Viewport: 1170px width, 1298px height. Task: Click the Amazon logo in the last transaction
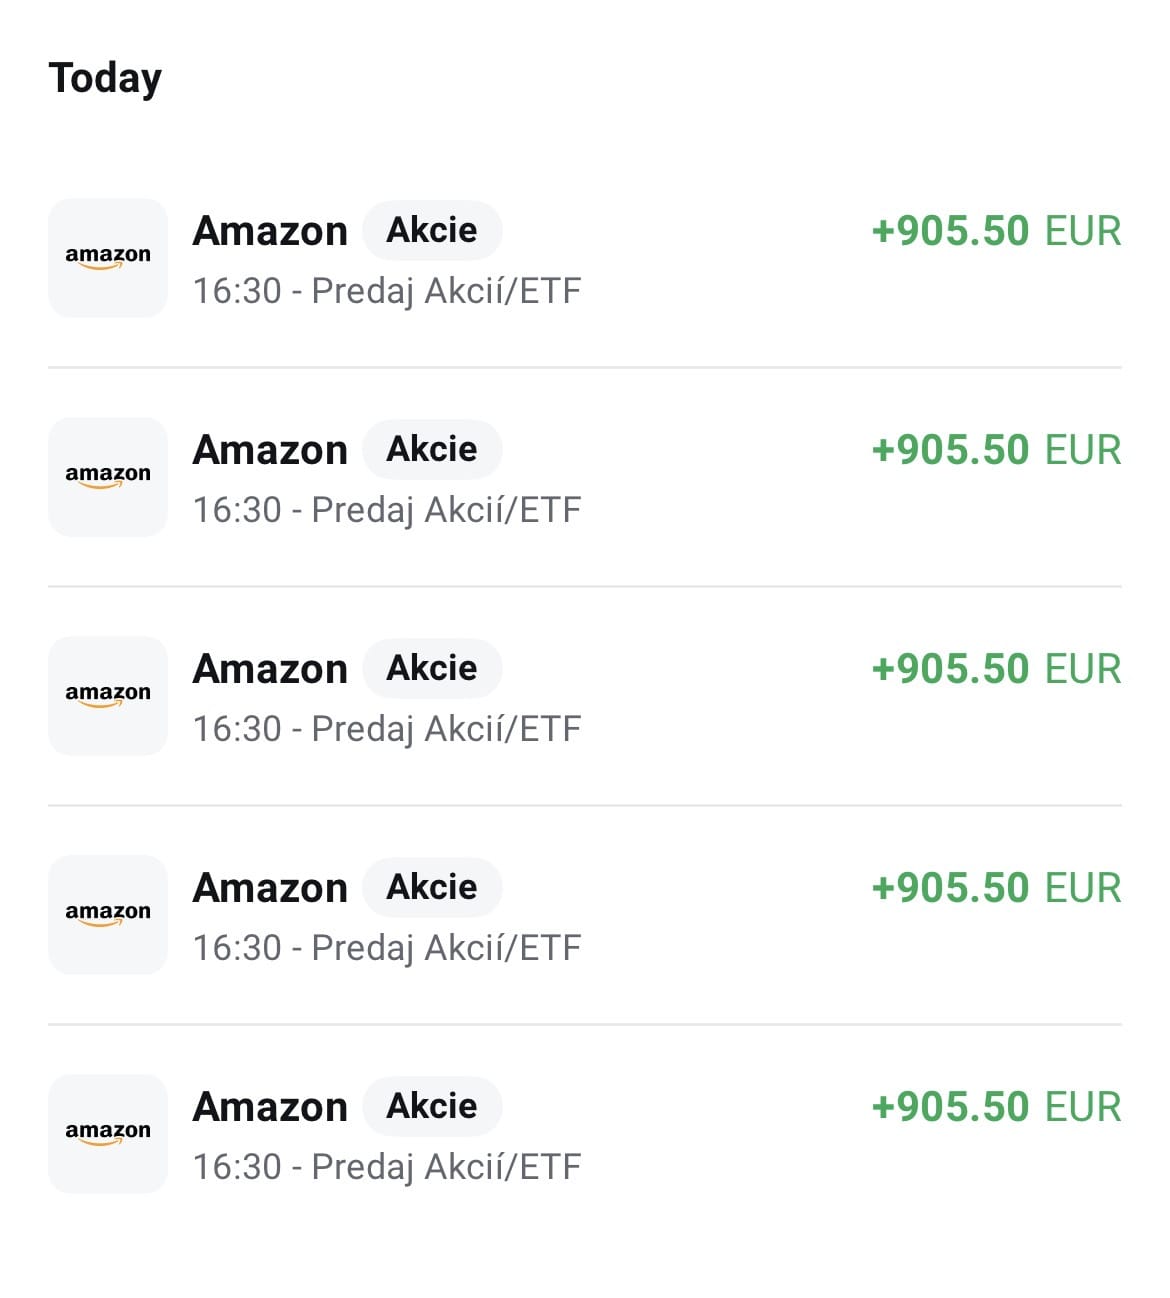point(108,1134)
